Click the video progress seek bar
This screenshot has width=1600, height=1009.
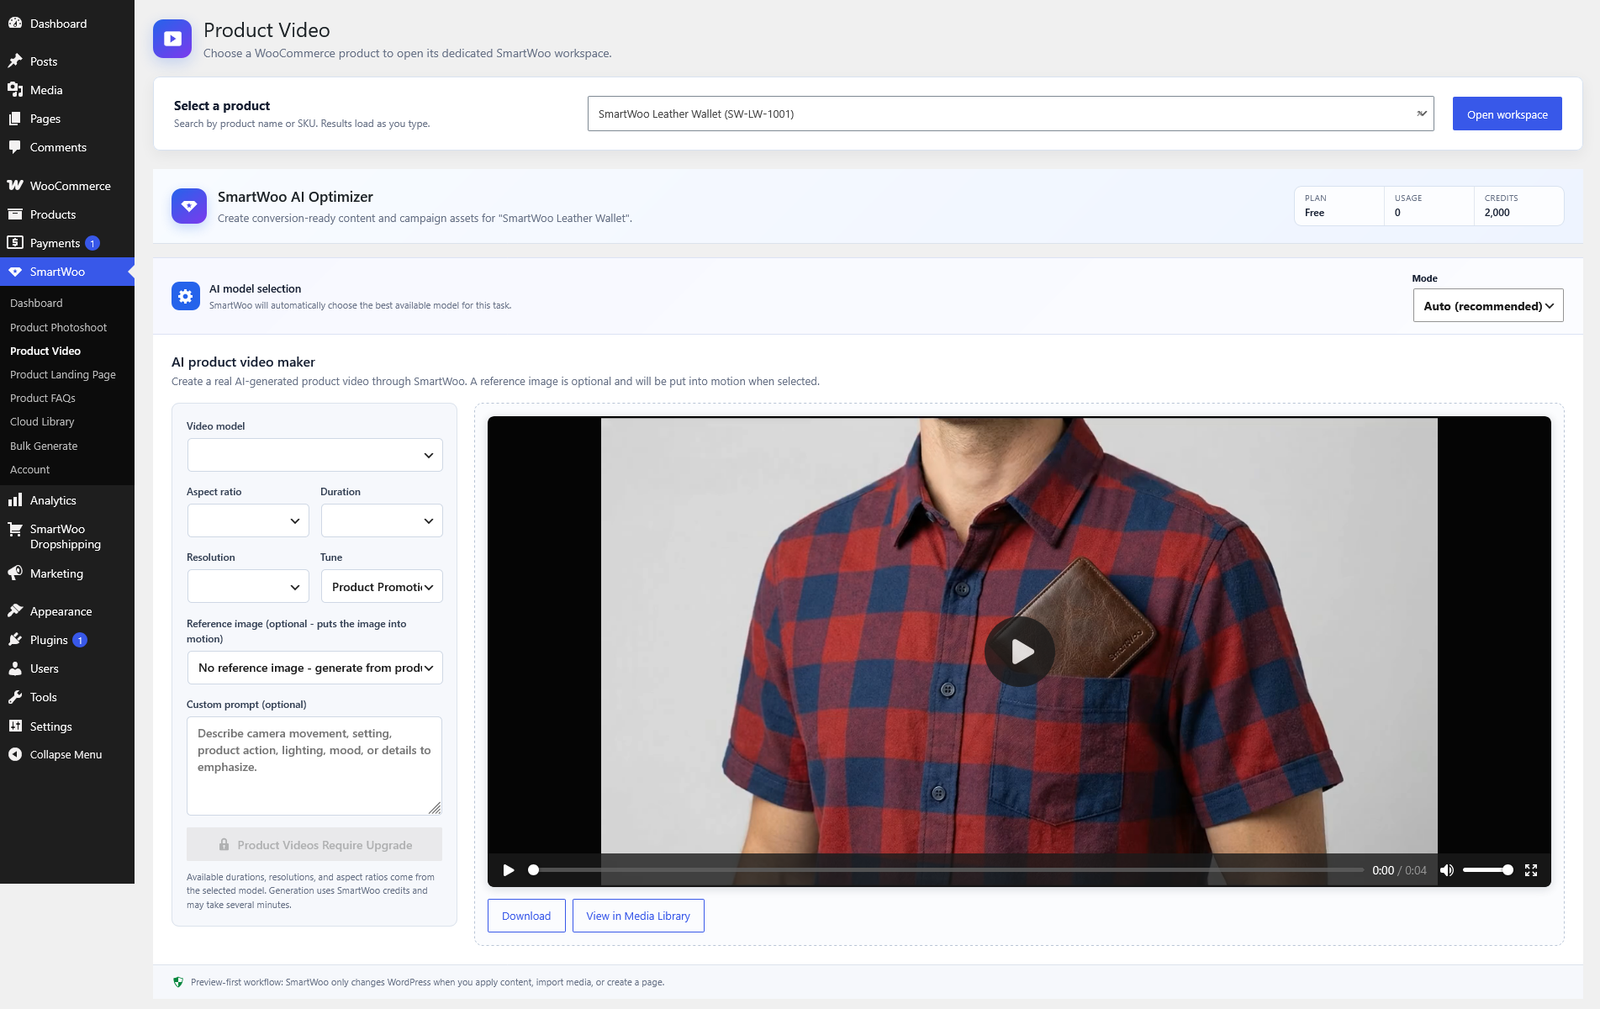click(946, 870)
